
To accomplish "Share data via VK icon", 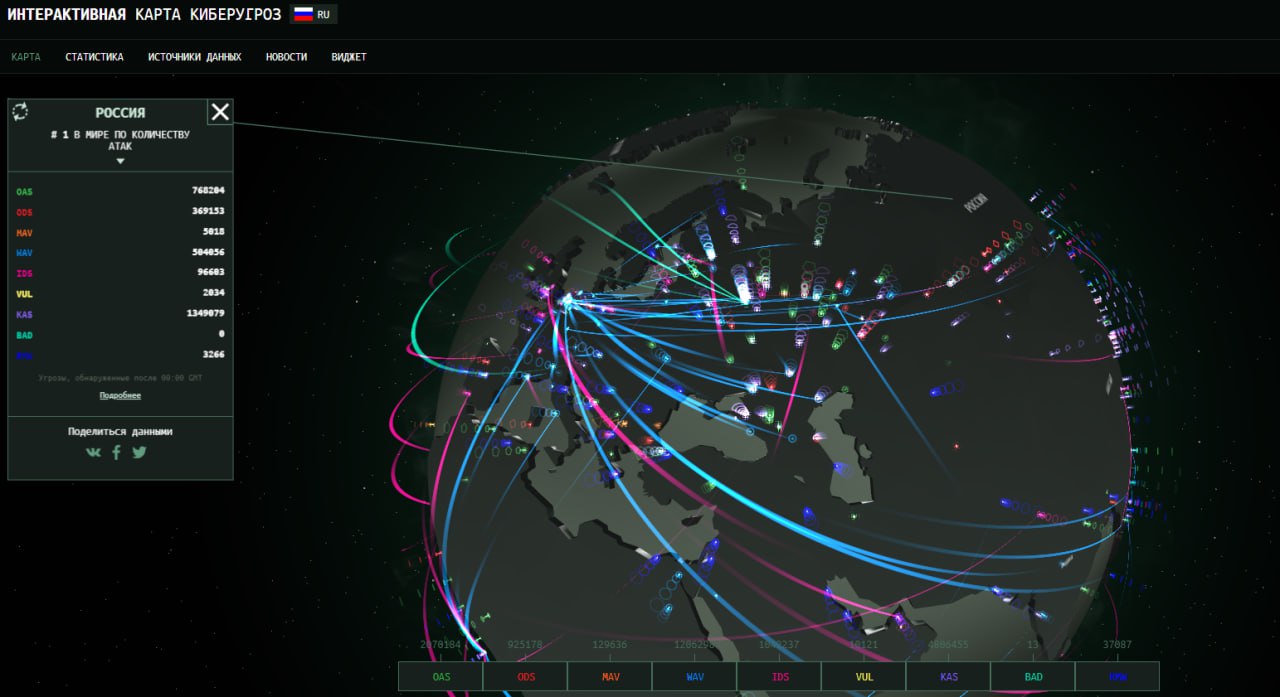I will [x=93, y=452].
